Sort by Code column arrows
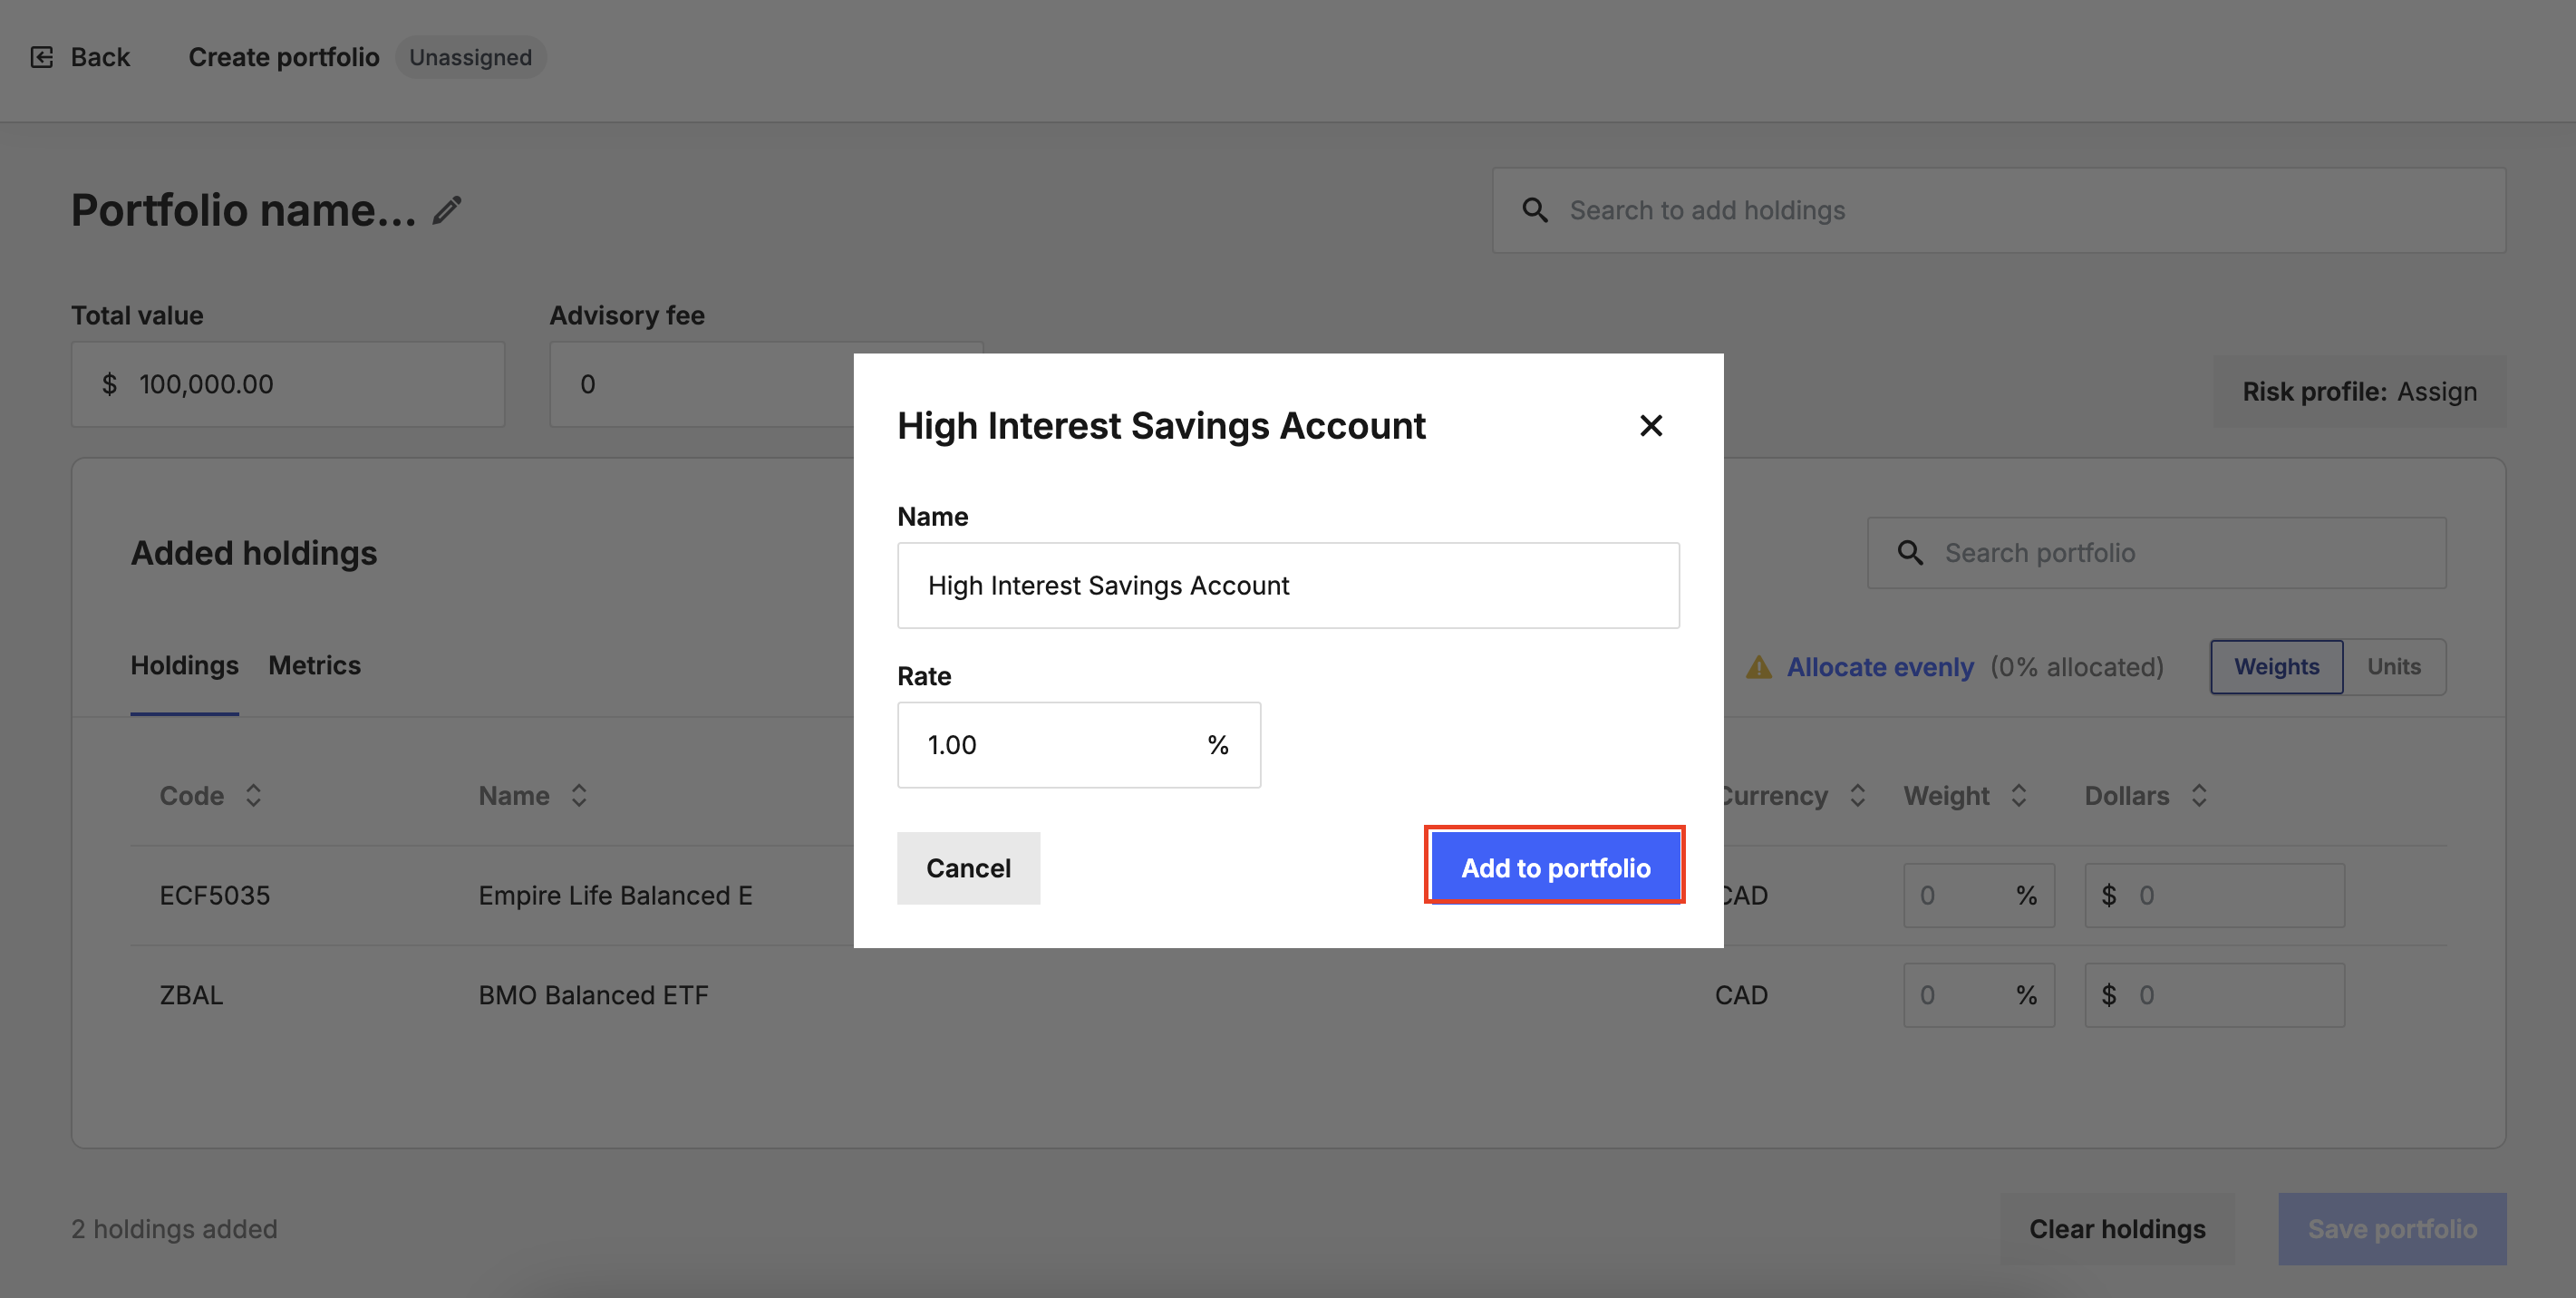2576x1298 pixels. click(253, 796)
